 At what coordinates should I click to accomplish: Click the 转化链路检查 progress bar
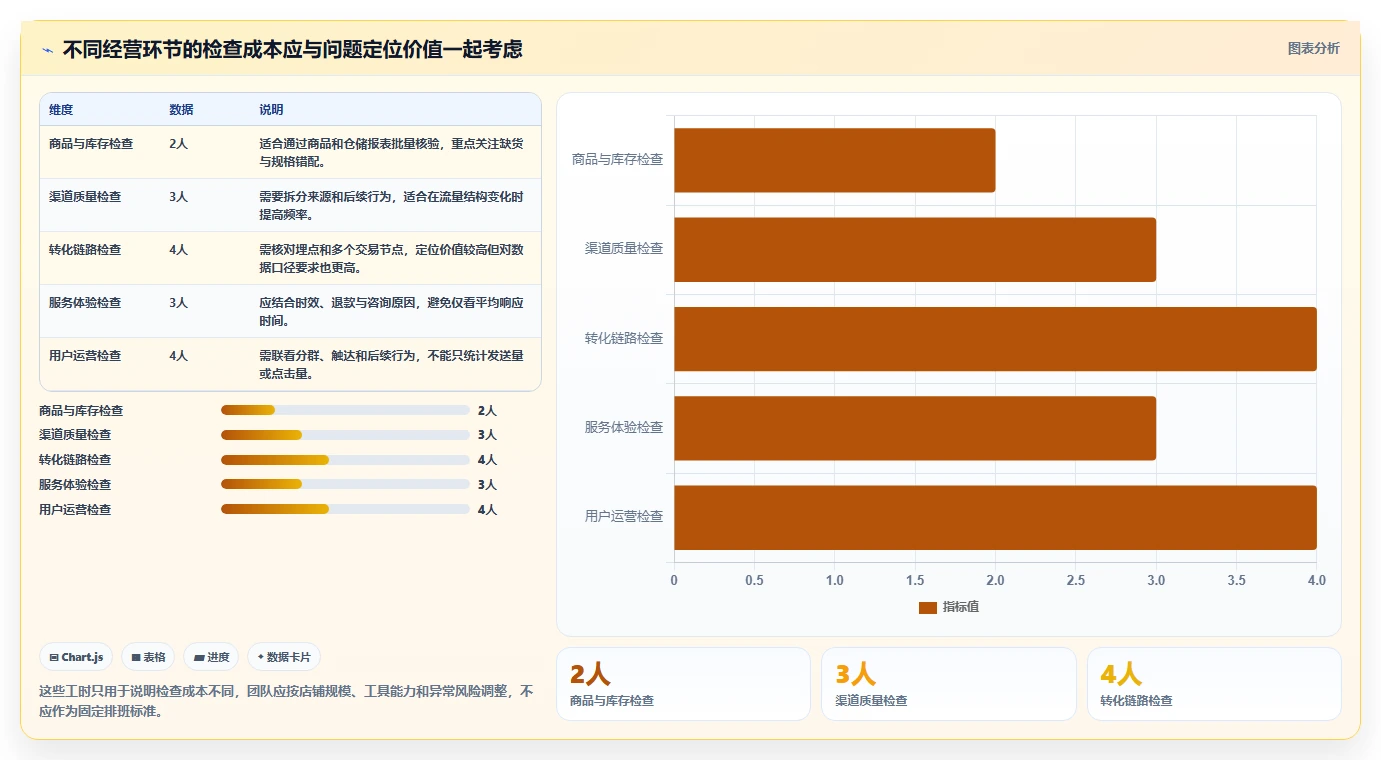pyautogui.click(x=345, y=460)
